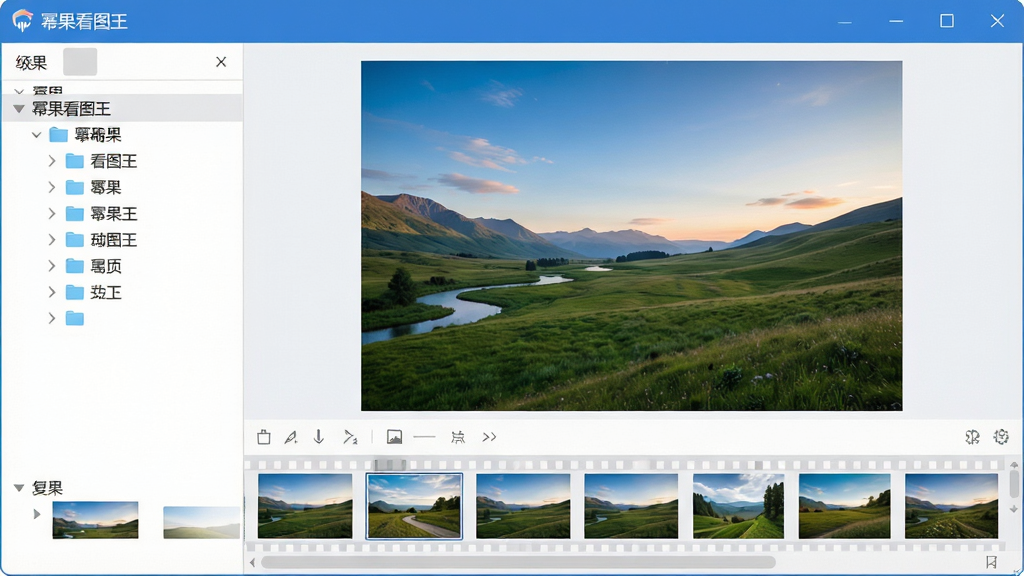
Task: Expand the triangle beside the 复果 thumbnail
Action: pyautogui.click(x=37, y=514)
